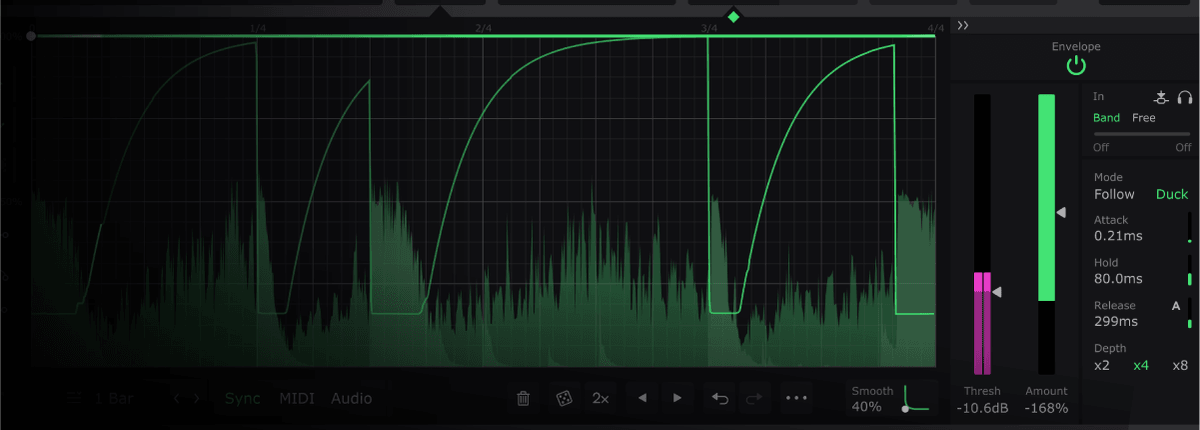The width and height of the screenshot is (1200, 430).
Task: Switch input to Band mode
Action: pyautogui.click(x=1106, y=118)
